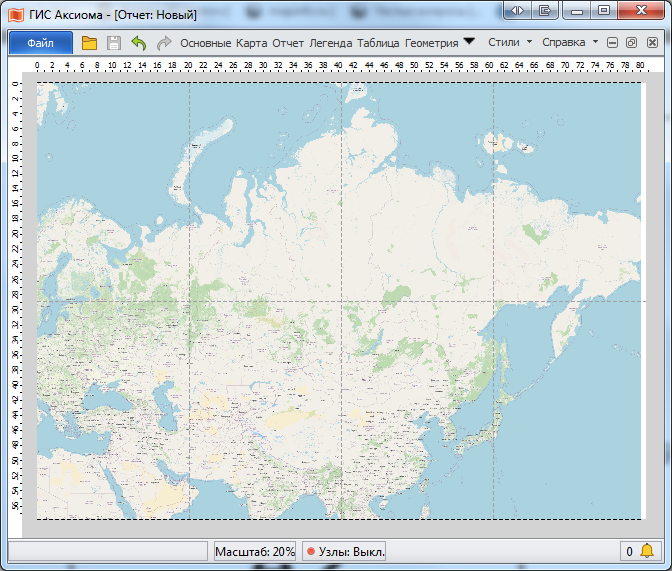Toggle the Узлы: Выкл. nodes mode
The width and height of the screenshot is (672, 571).
345,551
